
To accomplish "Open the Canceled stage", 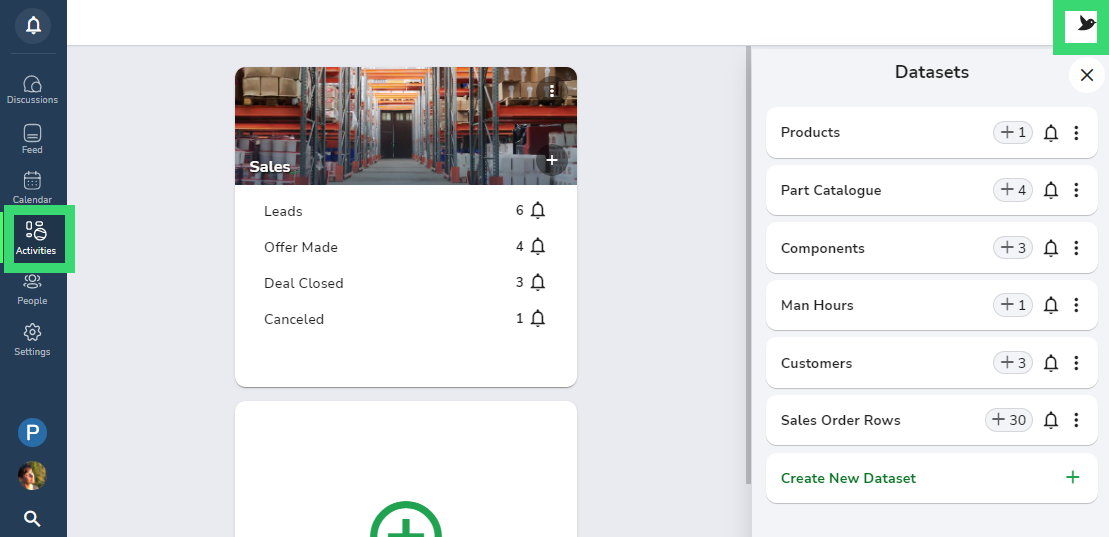I will (294, 319).
